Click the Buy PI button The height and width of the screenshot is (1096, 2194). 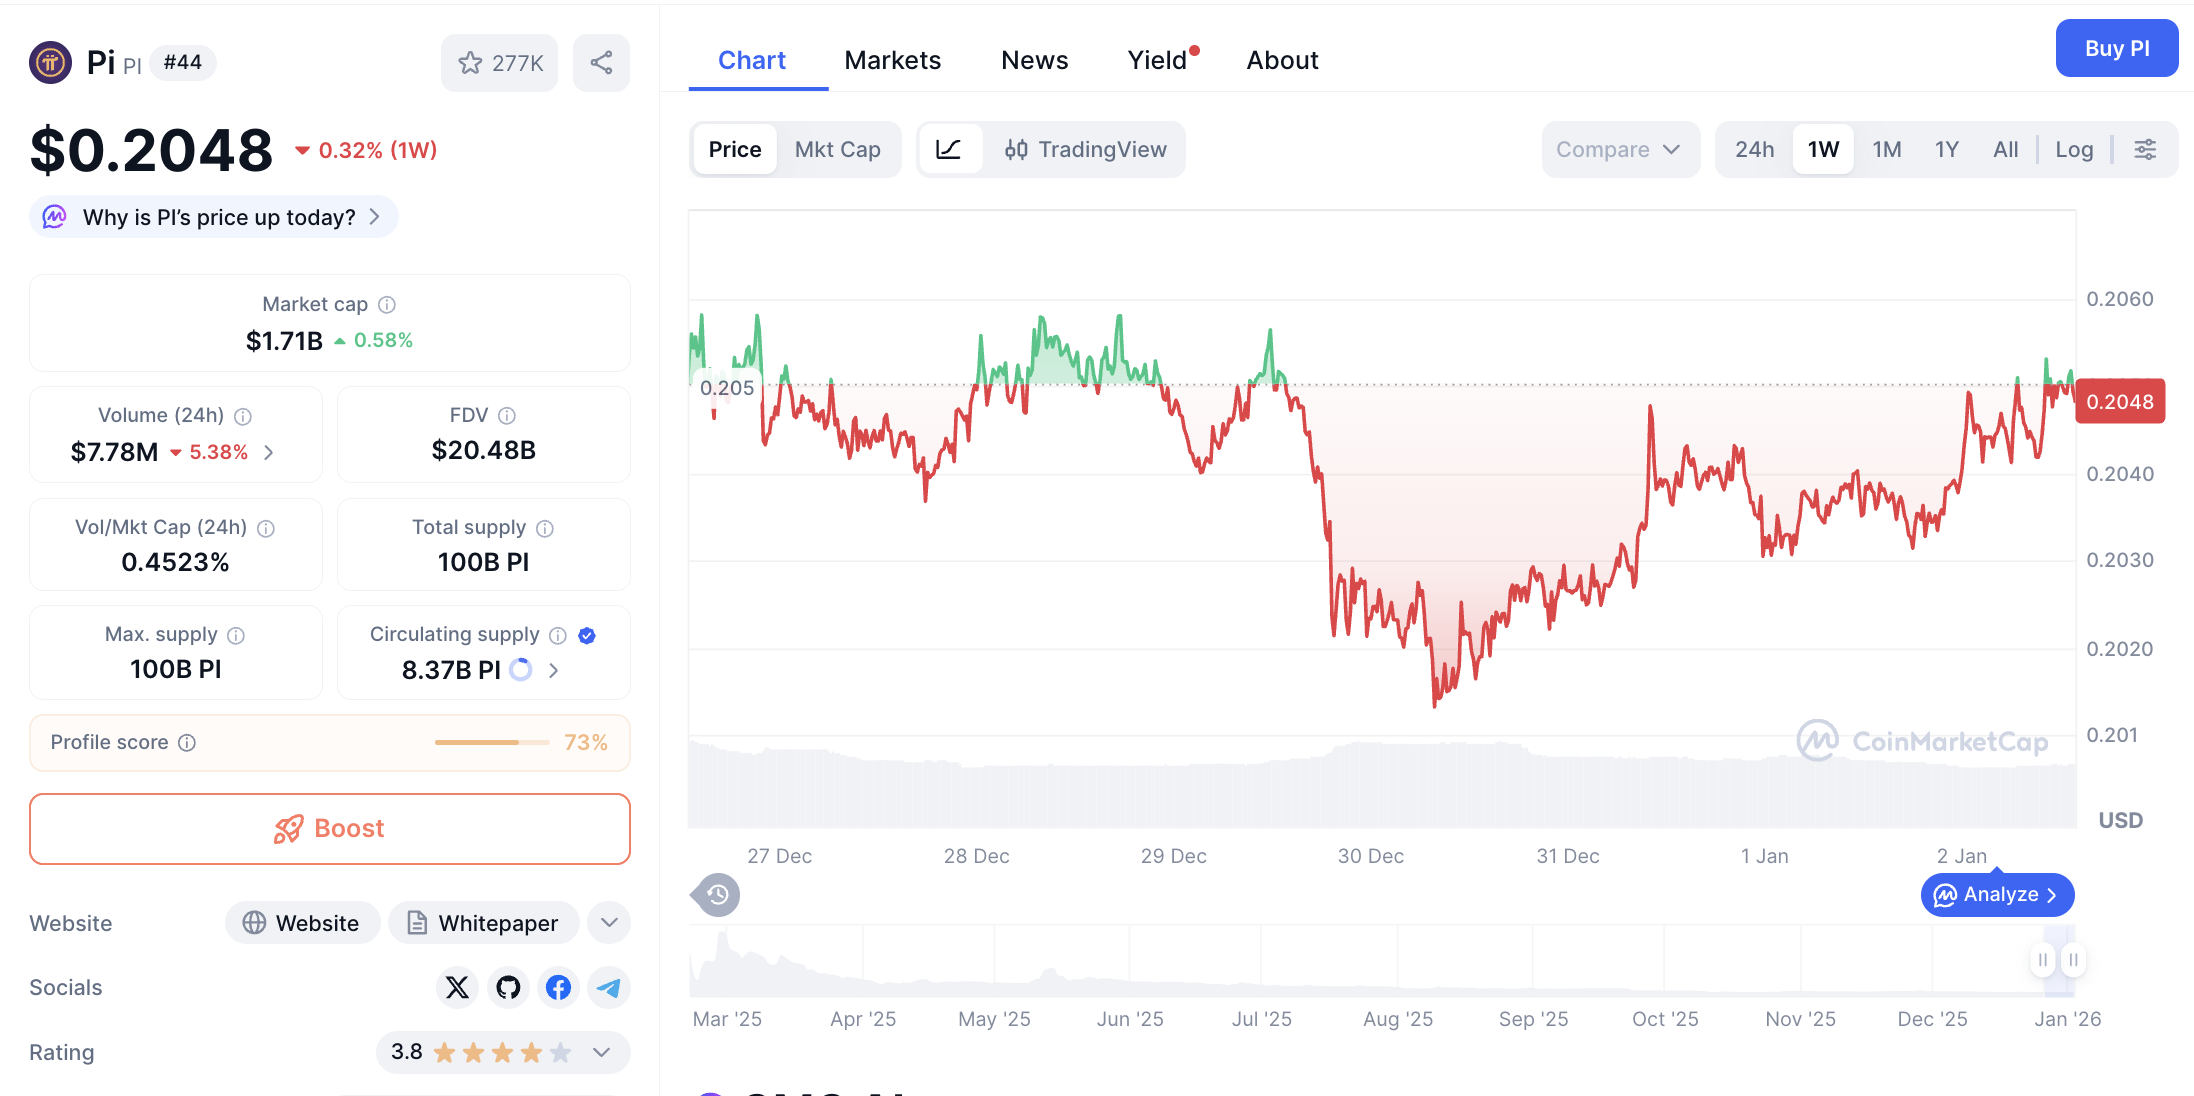pyautogui.click(x=2117, y=48)
